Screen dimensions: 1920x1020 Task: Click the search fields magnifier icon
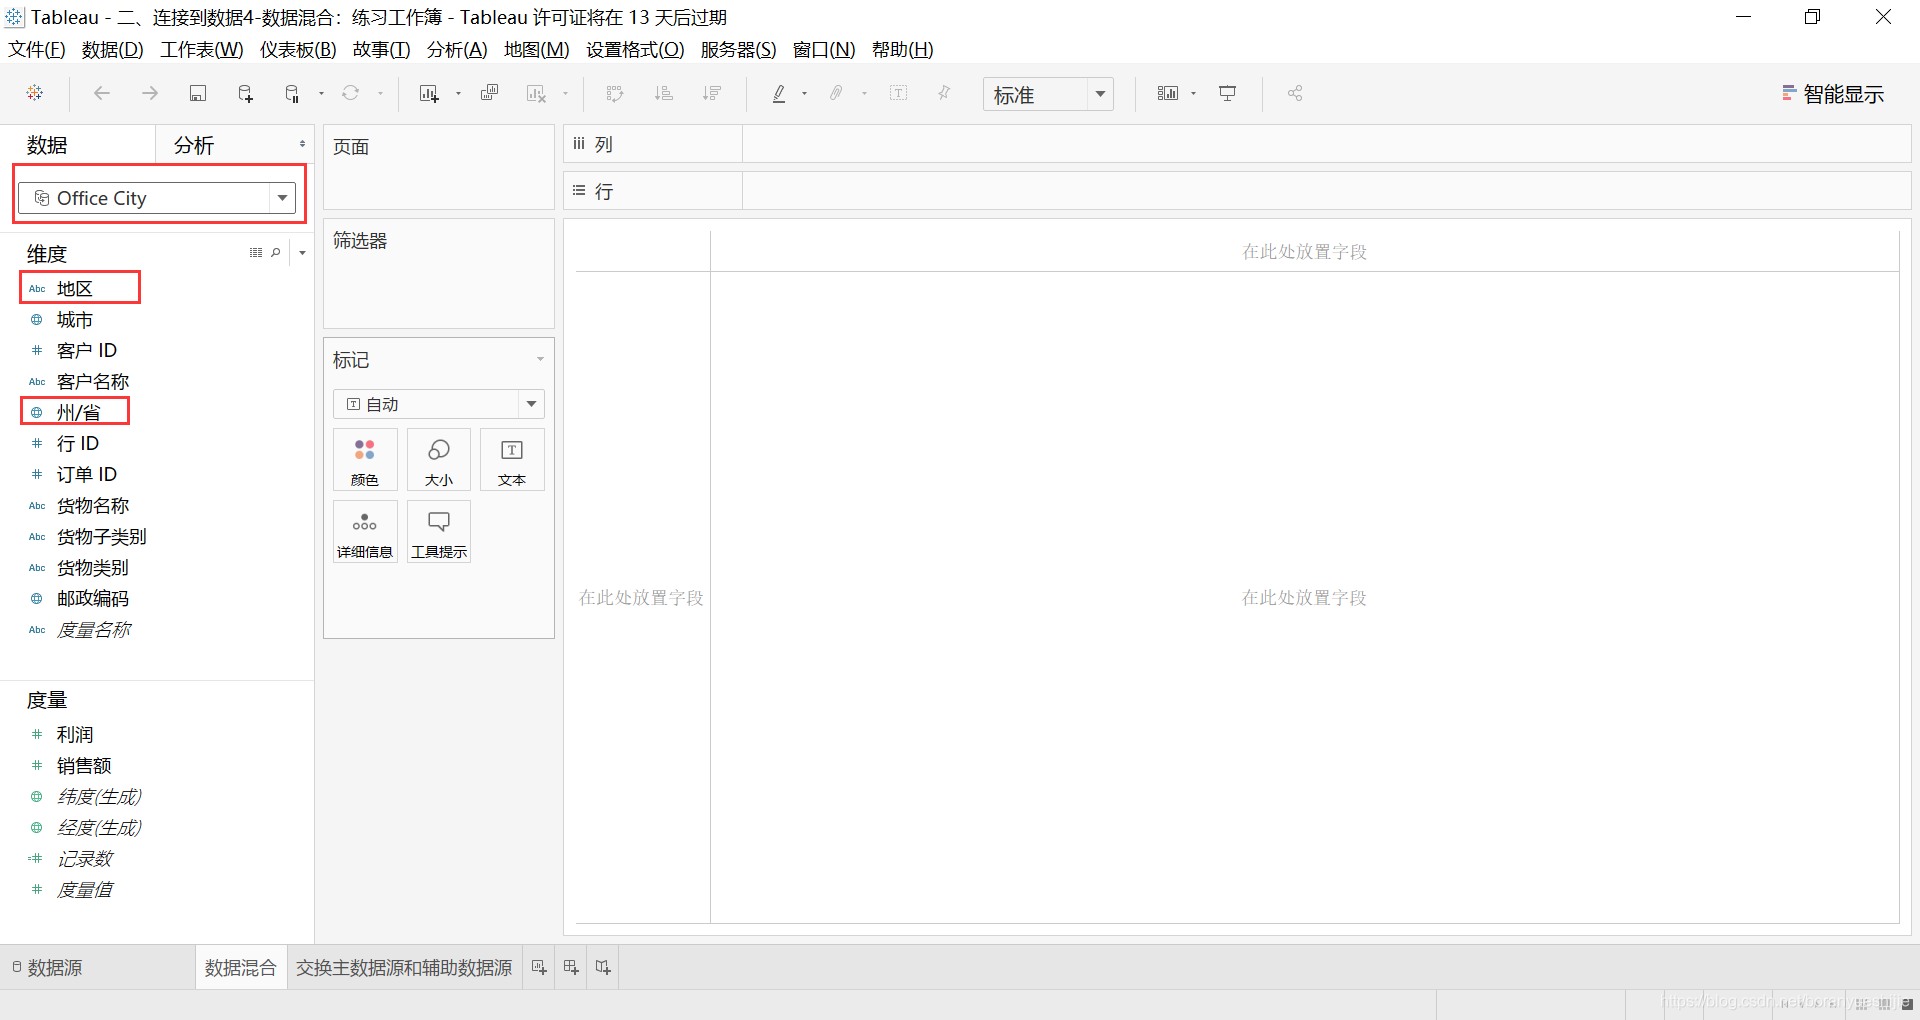pyautogui.click(x=276, y=253)
